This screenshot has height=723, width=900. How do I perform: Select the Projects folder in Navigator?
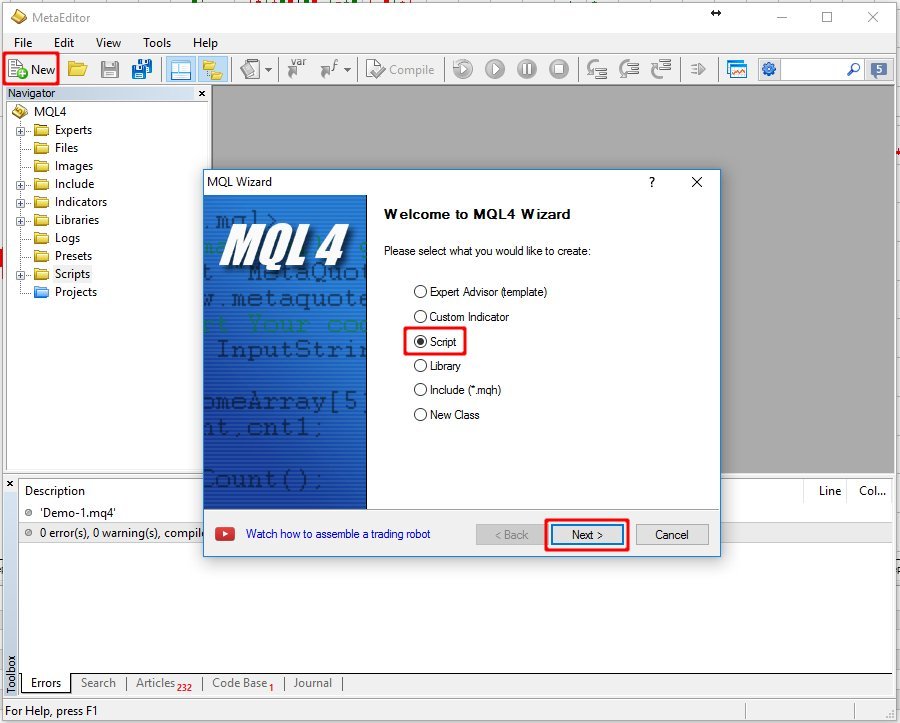click(x=76, y=291)
